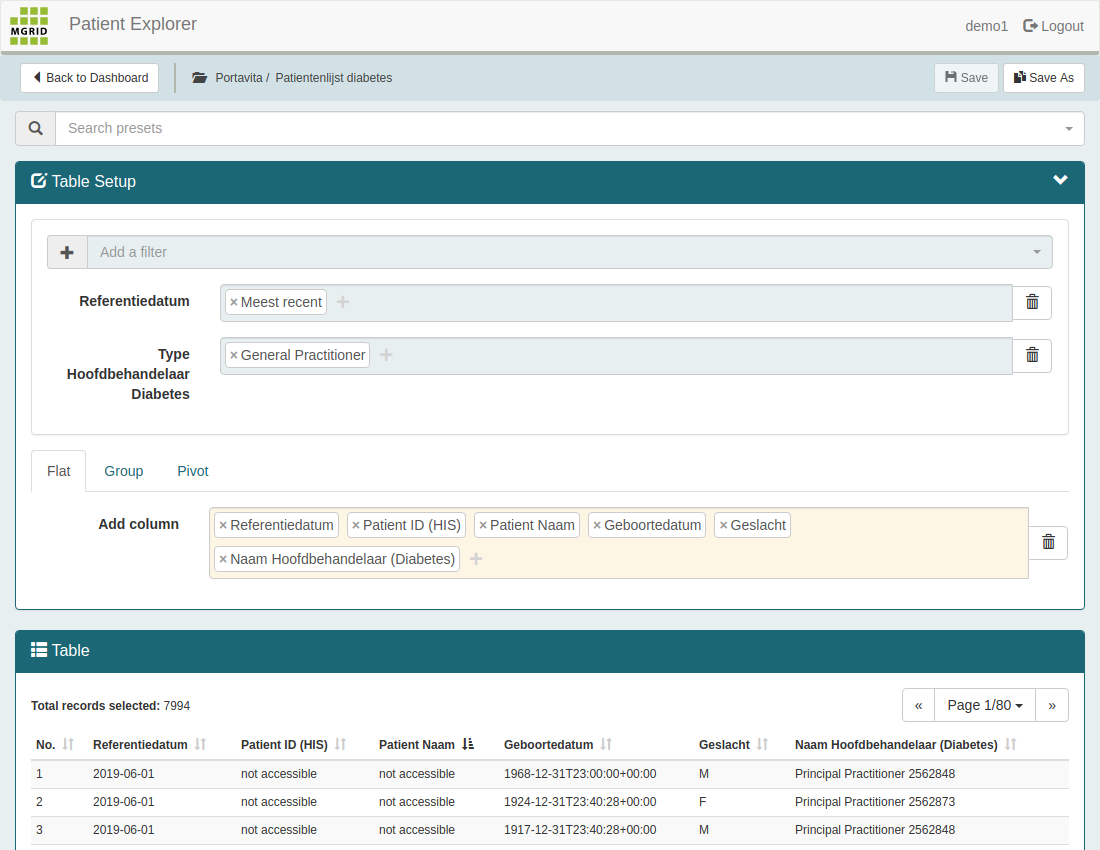Click Principal Practitioner 2562873 cell

coord(875,802)
